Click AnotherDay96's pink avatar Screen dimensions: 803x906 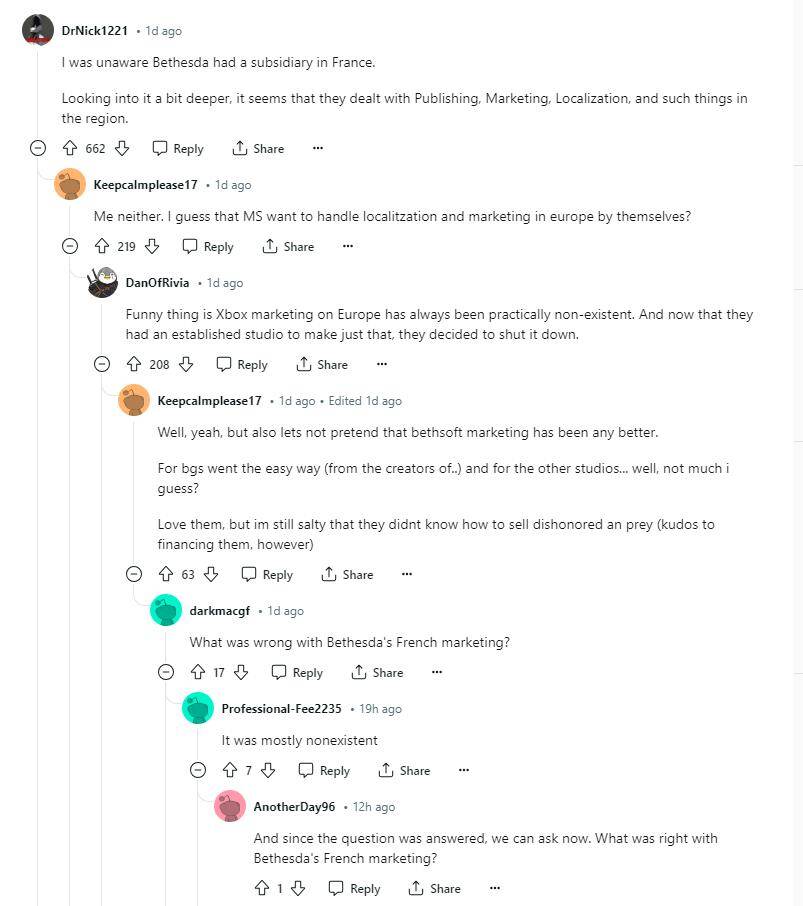[230, 807]
